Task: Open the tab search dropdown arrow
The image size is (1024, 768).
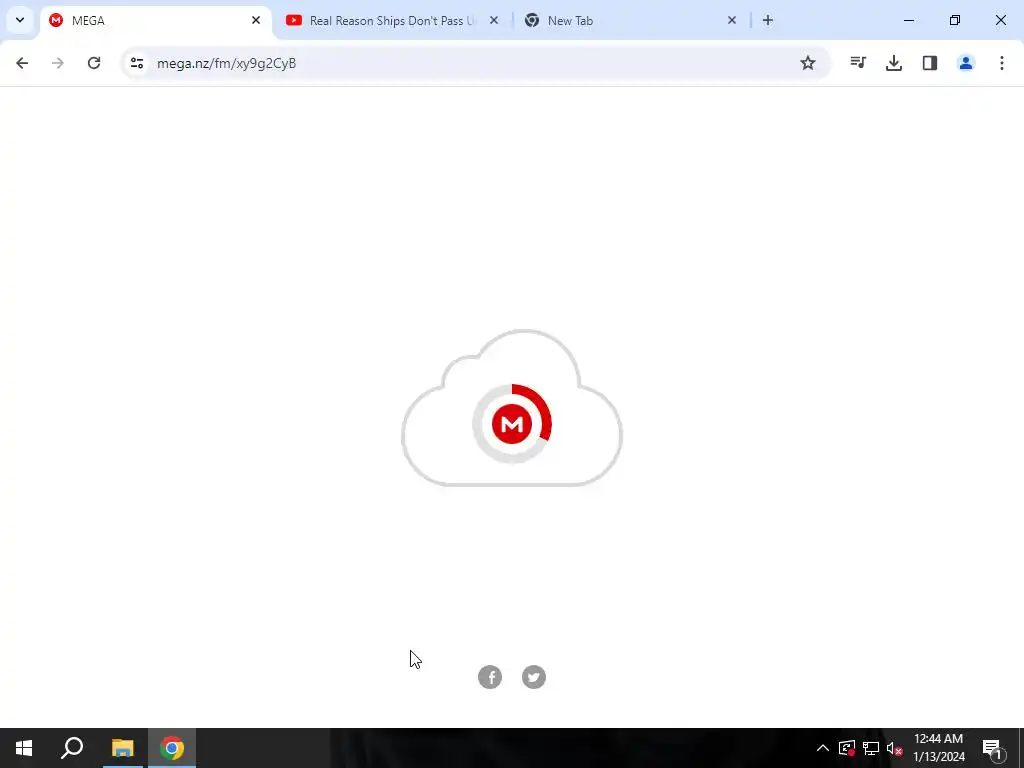Action: pos(20,20)
